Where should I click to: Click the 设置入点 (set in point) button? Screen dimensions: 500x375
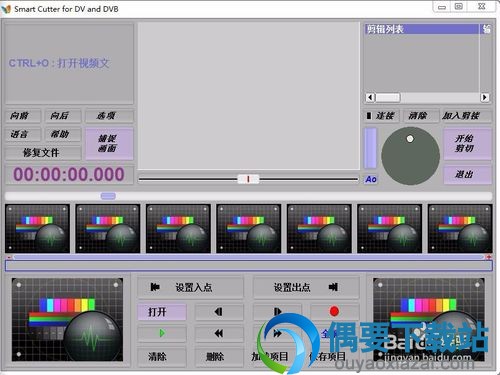pyautogui.click(x=190, y=287)
